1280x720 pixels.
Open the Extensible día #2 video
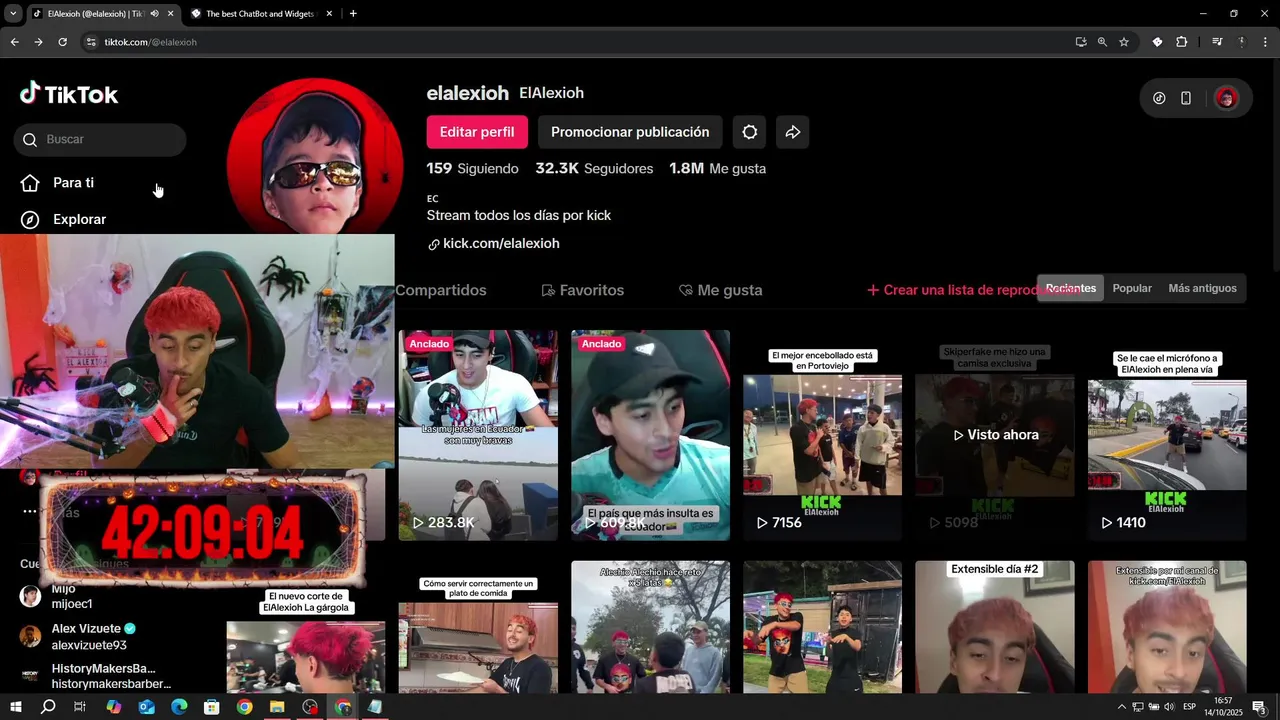pyautogui.click(x=995, y=627)
